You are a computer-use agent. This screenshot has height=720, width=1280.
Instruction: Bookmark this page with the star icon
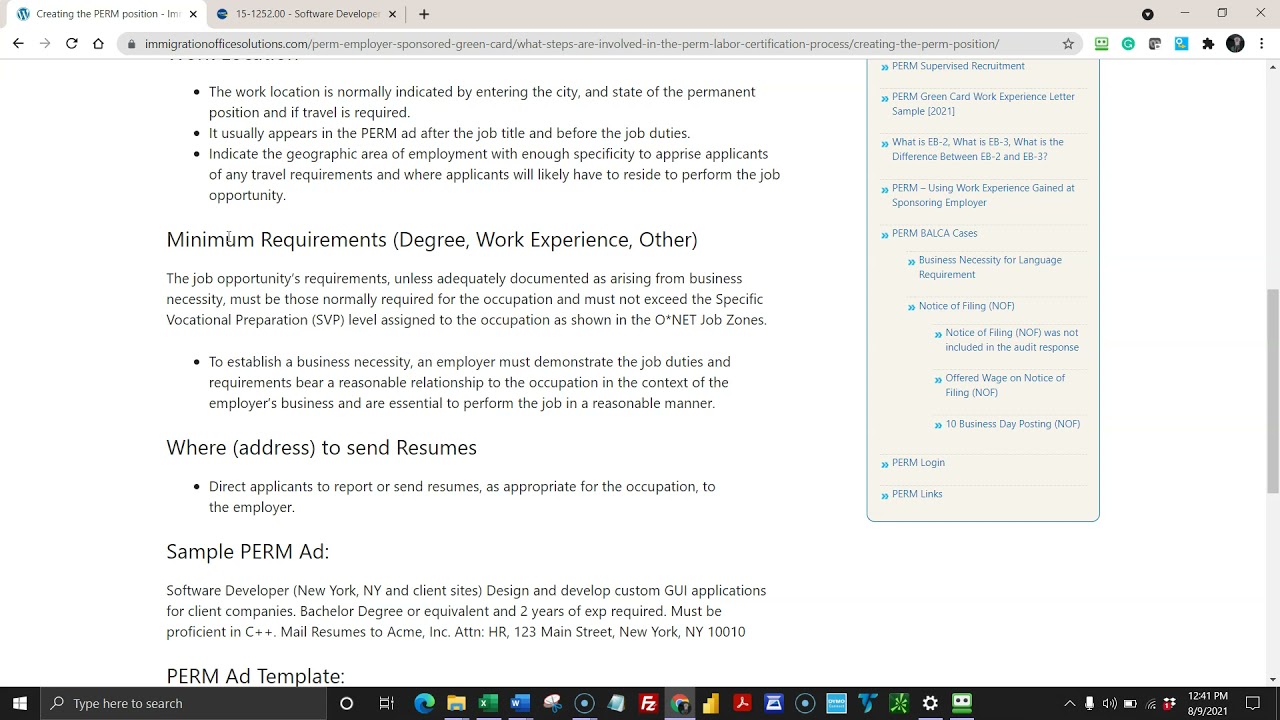point(1068,44)
